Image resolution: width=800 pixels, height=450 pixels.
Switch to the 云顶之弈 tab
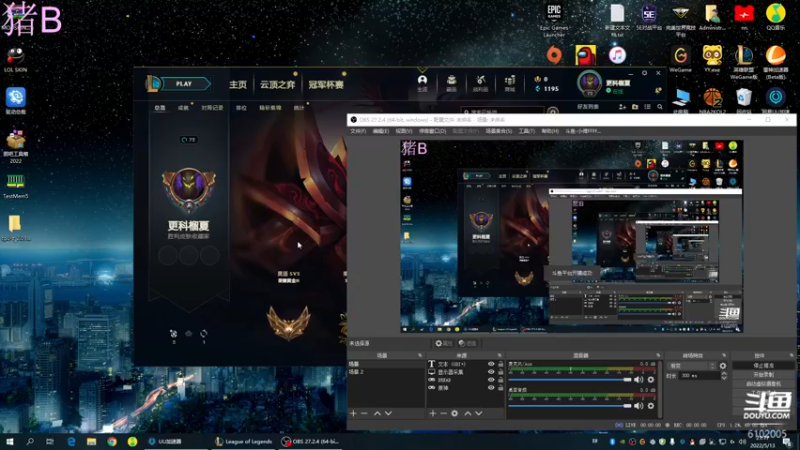278,85
